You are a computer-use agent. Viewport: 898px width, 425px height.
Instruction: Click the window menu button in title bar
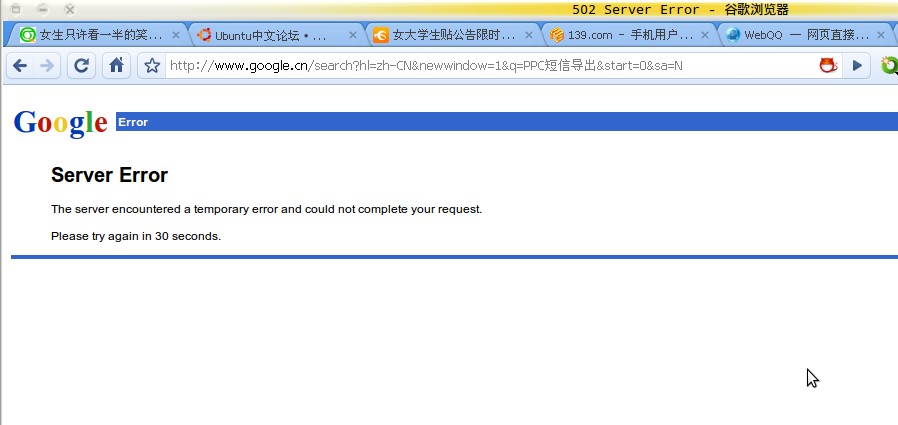15,9
